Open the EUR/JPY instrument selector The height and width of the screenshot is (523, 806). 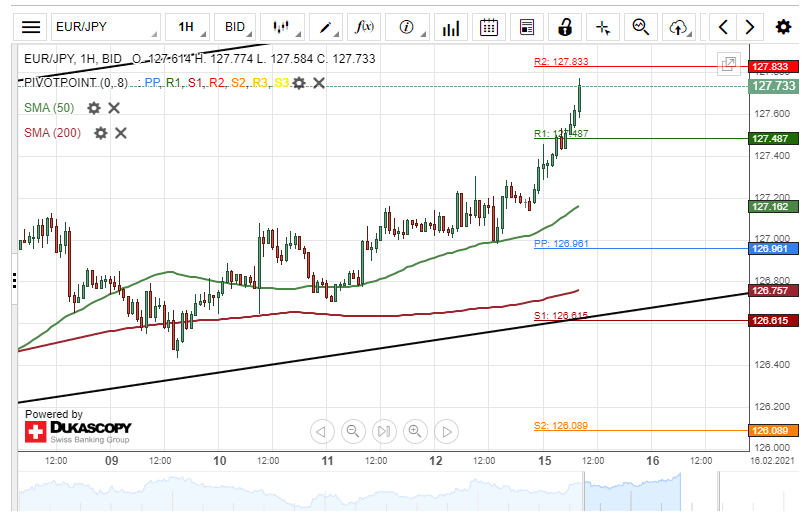coord(106,27)
